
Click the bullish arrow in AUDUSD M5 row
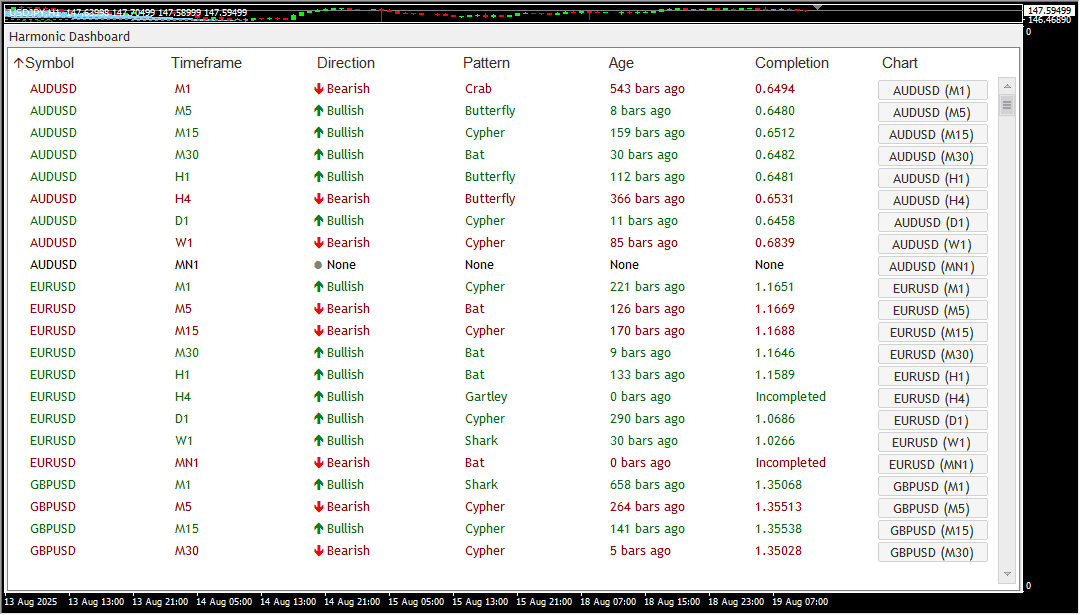coord(318,111)
